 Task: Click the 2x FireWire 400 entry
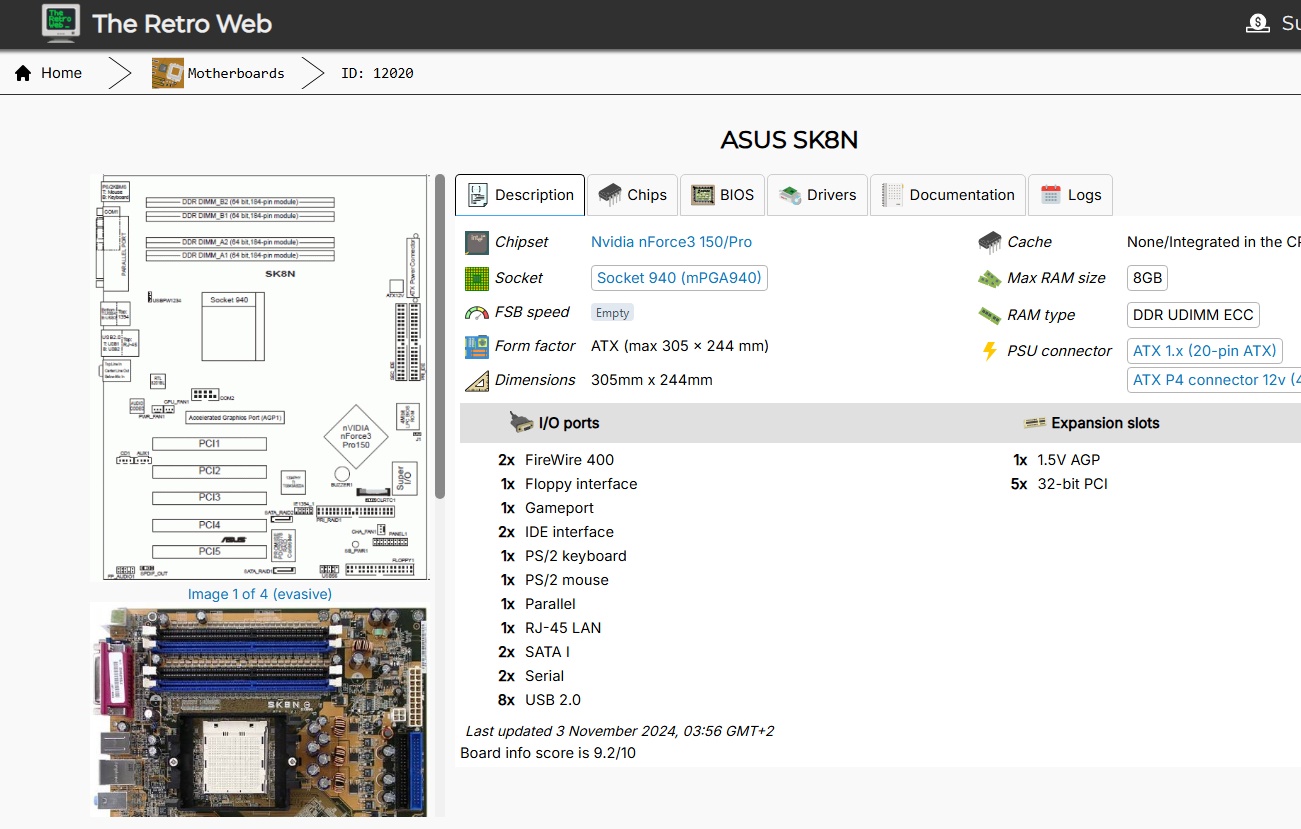(555, 460)
